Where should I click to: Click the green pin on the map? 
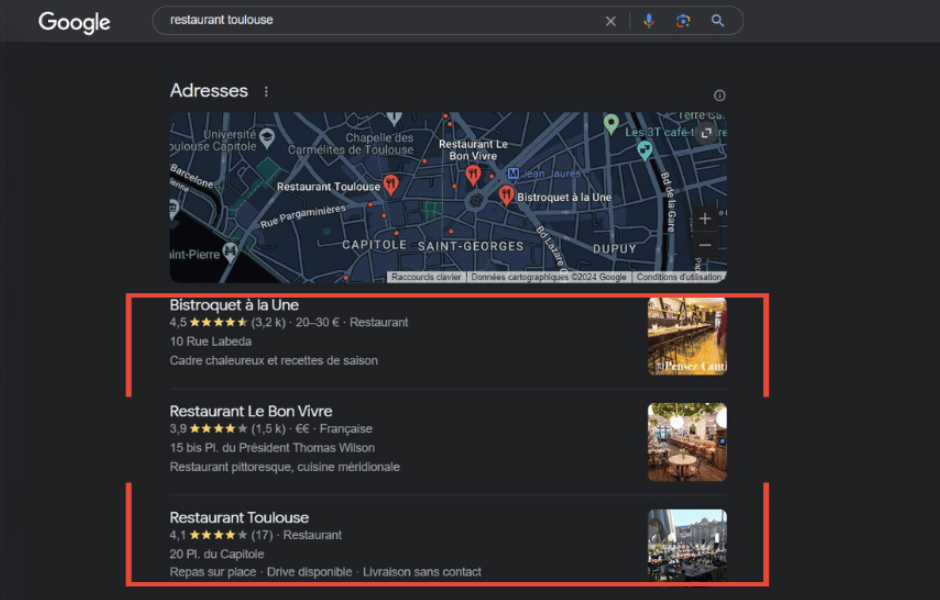point(611,124)
